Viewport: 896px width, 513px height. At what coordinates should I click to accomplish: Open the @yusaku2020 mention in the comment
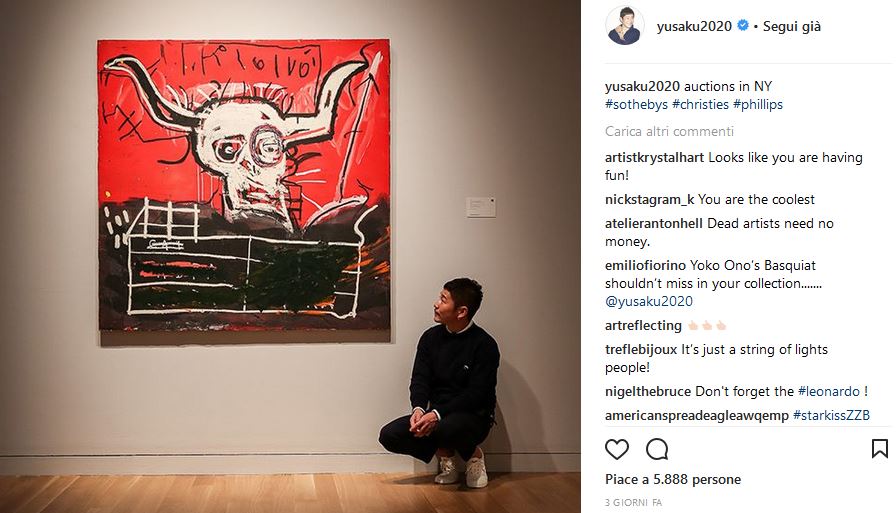click(x=649, y=302)
